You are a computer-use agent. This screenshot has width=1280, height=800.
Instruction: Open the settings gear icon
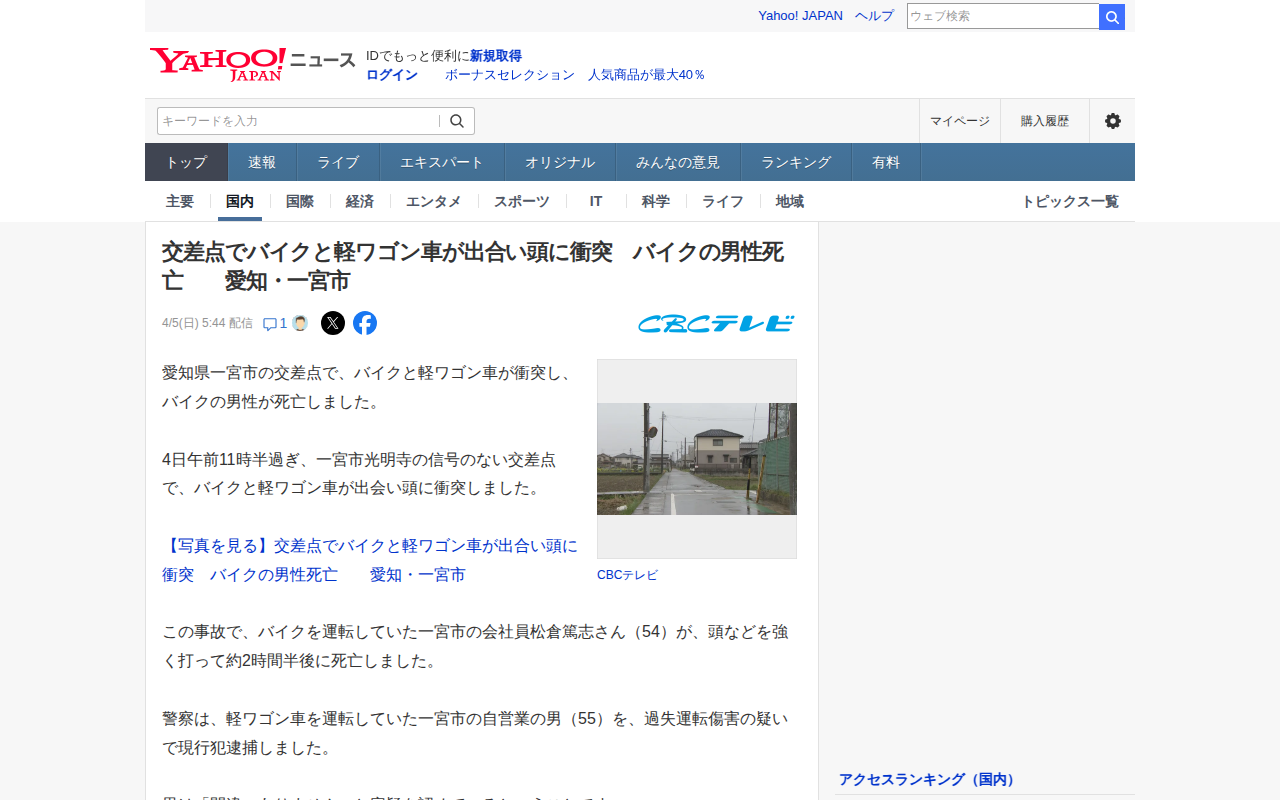point(1112,121)
